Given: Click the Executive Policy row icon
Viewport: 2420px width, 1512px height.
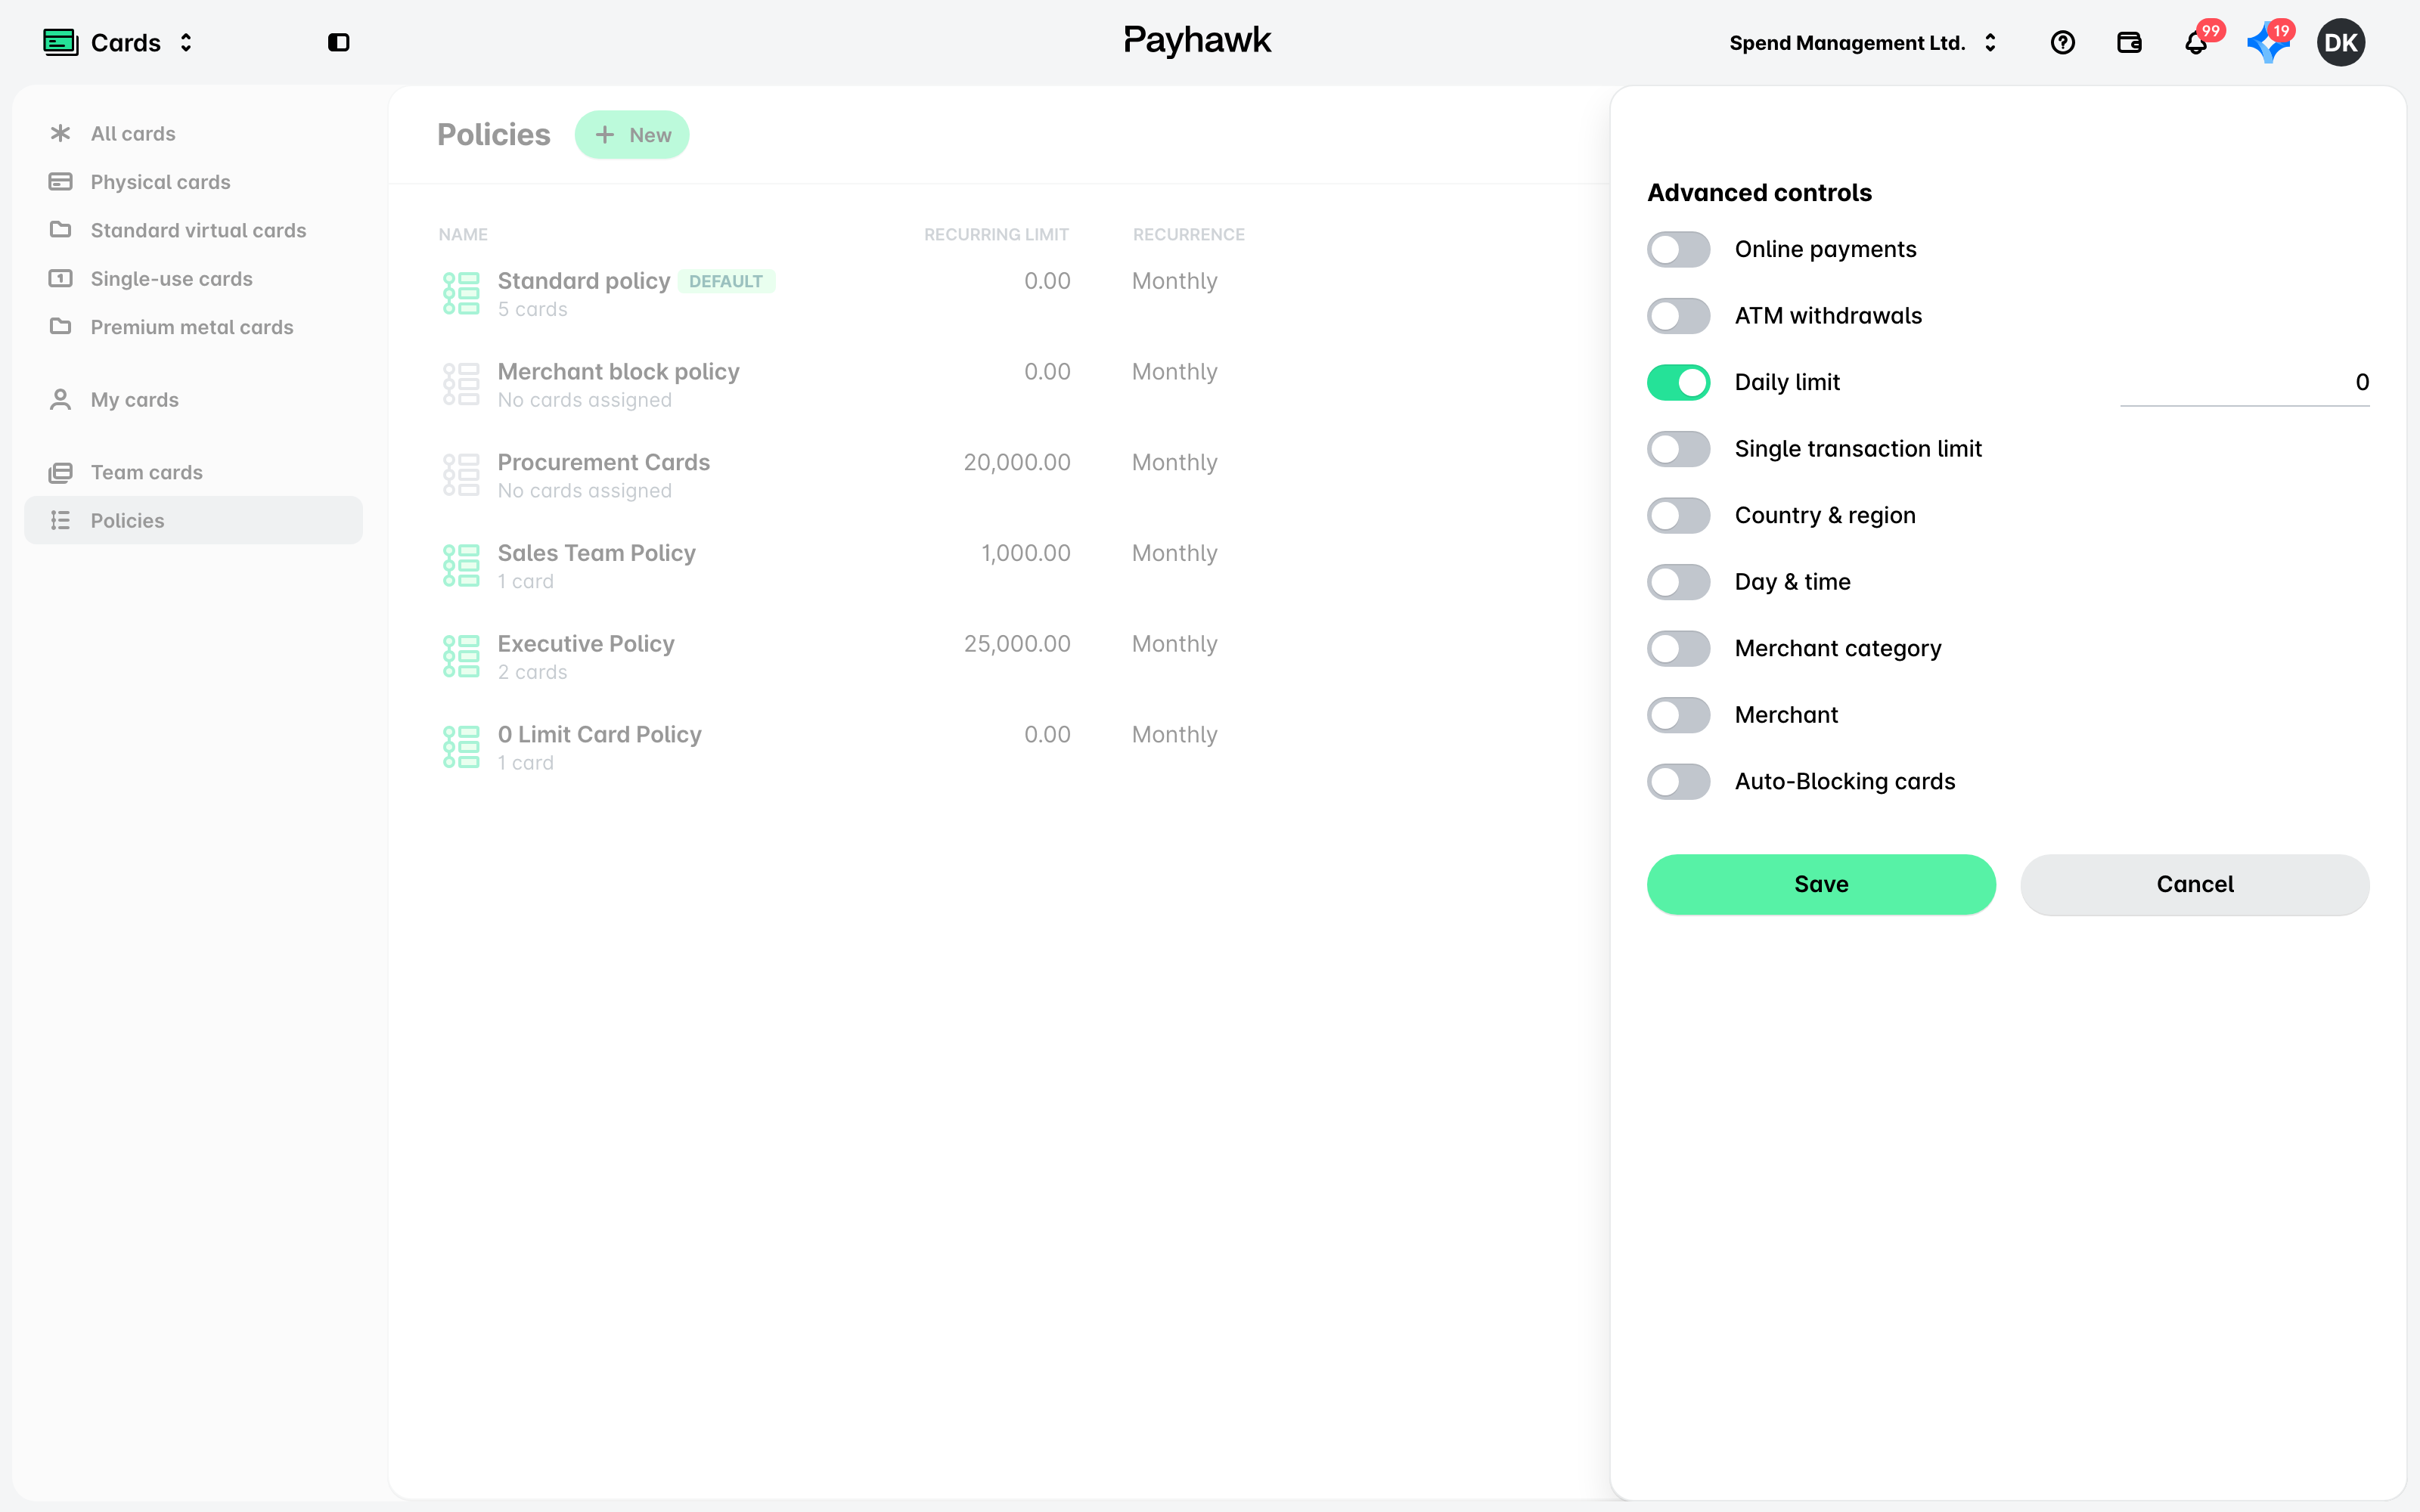Looking at the screenshot, I should [x=461, y=656].
